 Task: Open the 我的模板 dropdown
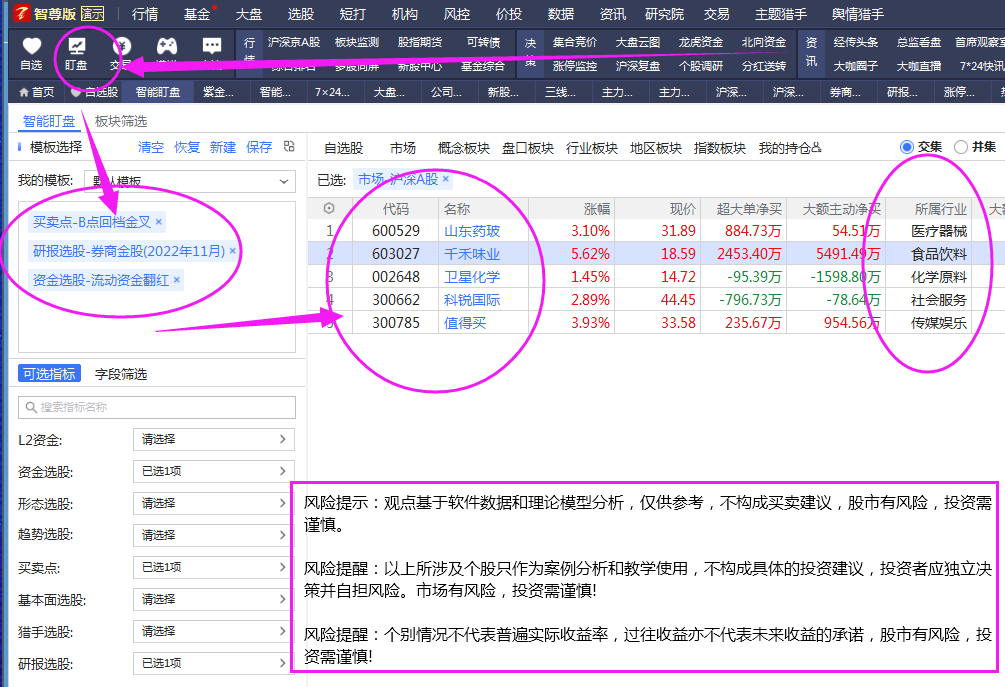tap(190, 181)
